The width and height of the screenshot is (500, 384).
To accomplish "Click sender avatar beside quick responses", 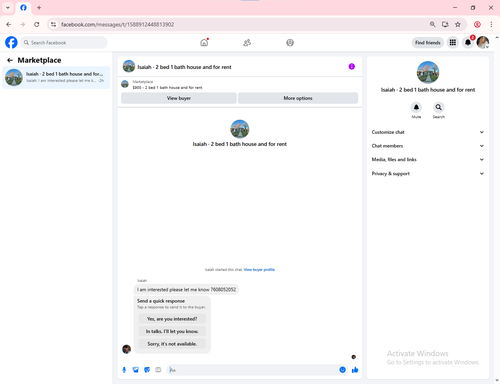I will [x=126, y=349].
